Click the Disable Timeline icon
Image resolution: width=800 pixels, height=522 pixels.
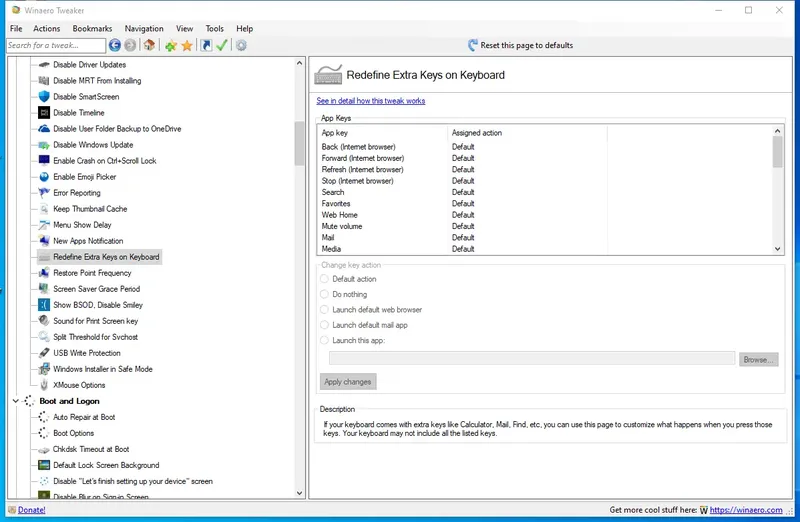pos(44,113)
